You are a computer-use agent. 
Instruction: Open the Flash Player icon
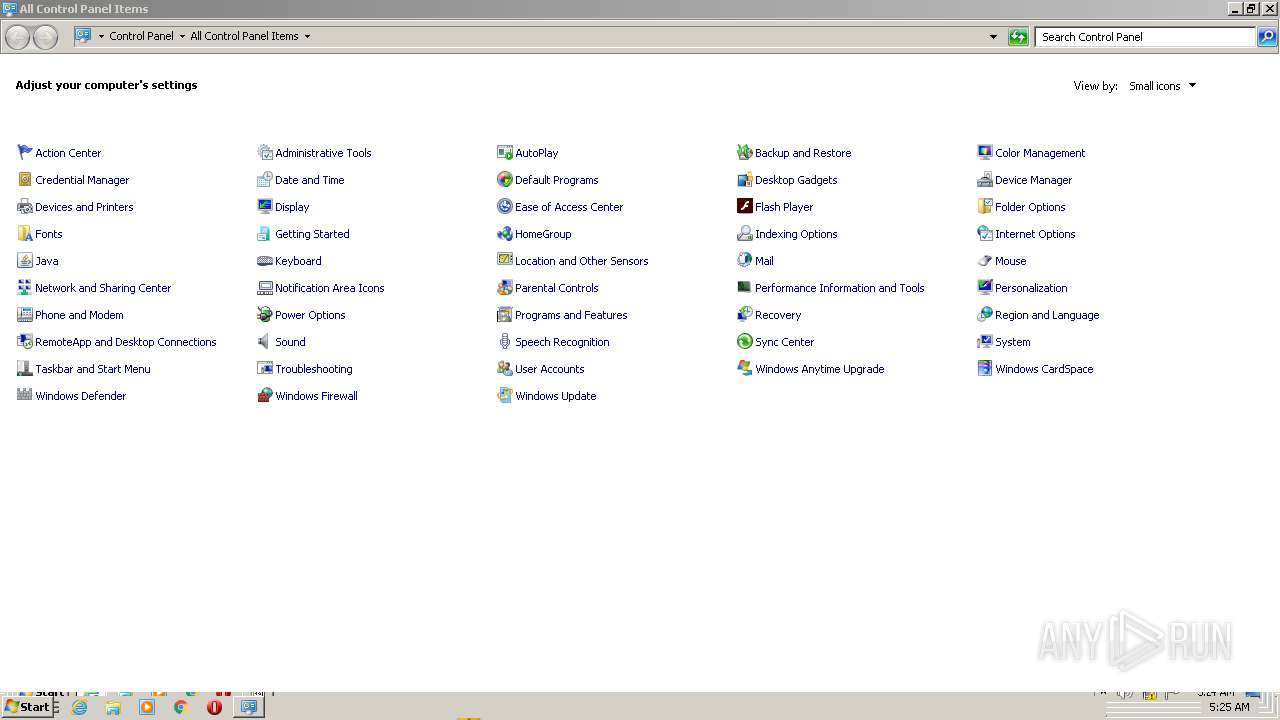pyautogui.click(x=745, y=207)
